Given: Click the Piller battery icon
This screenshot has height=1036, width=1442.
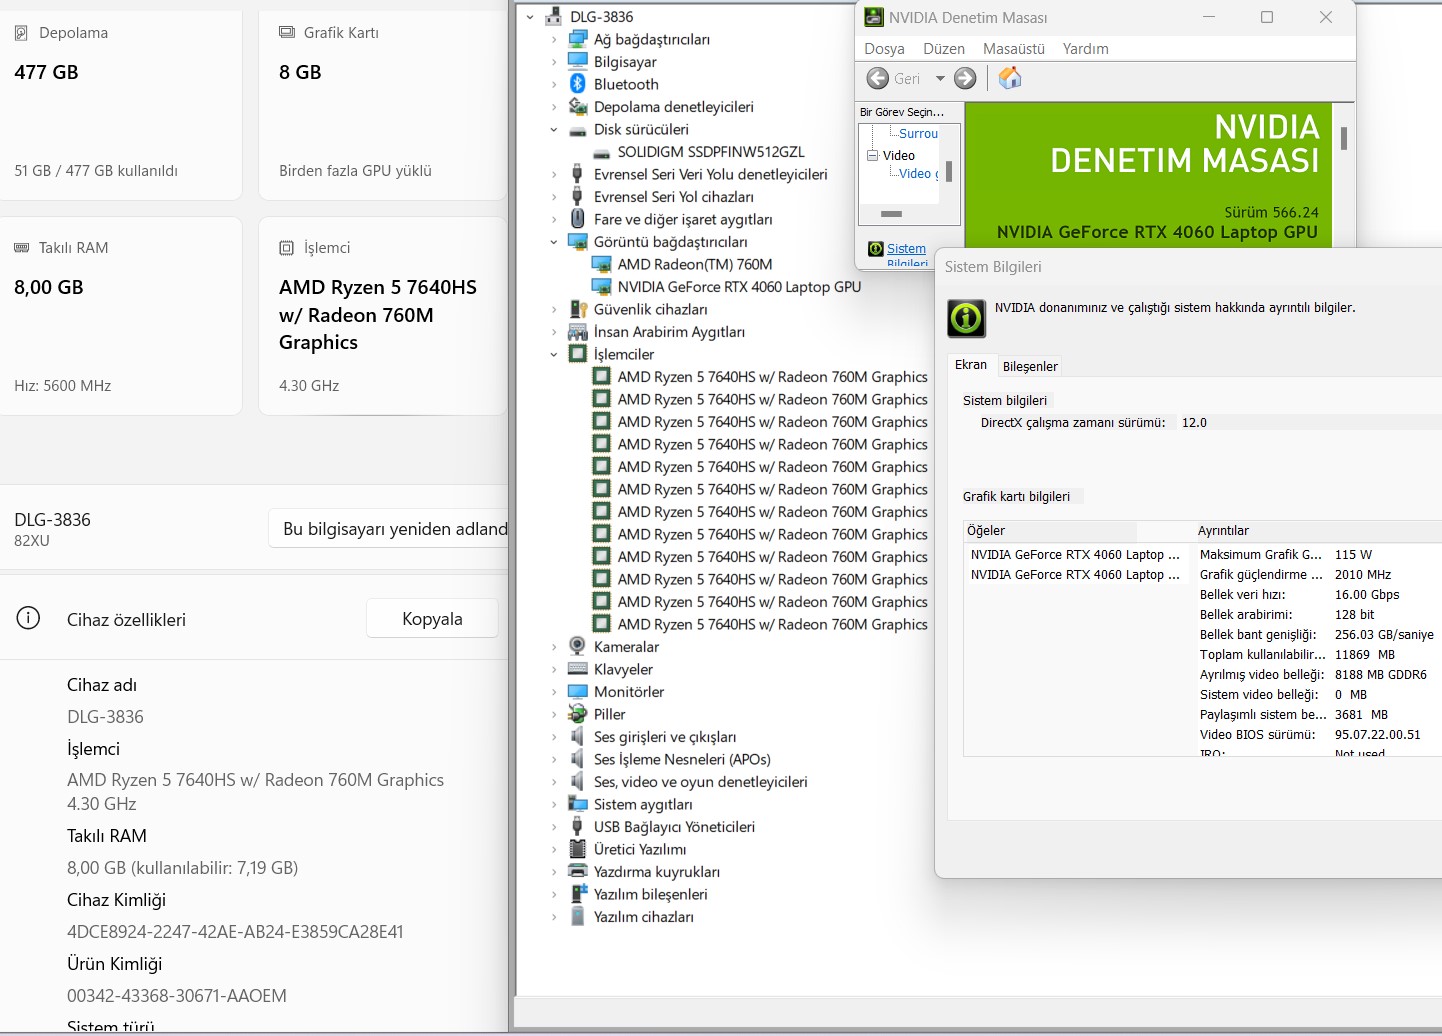Looking at the screenshot, I should (x=577, y=714).
